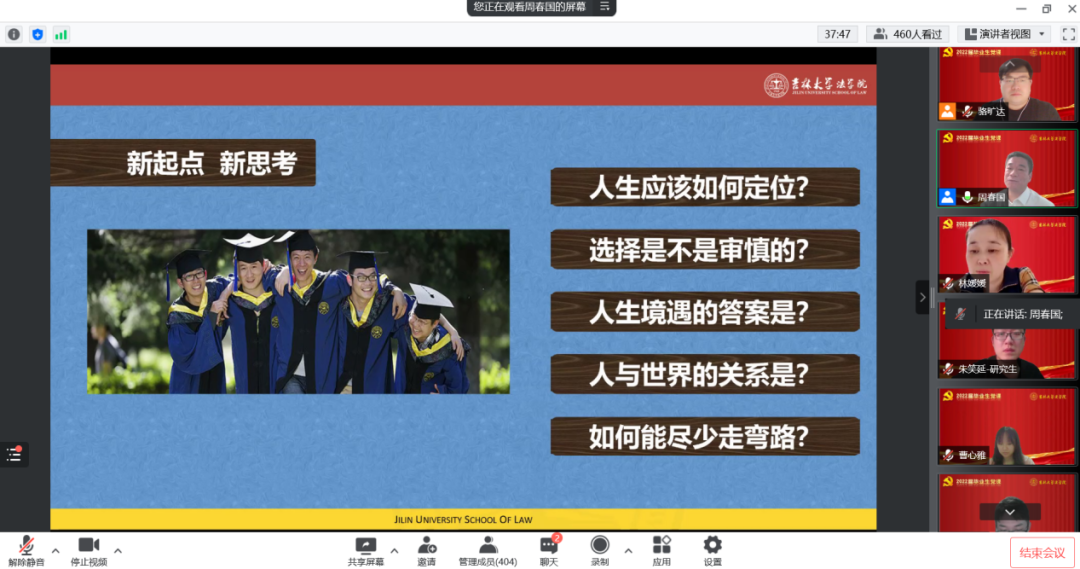Image resolution: width=1080 pixels, height=569 pixels.
Task: Toggle camera with 停止视频 button
Action: [89, 551]
